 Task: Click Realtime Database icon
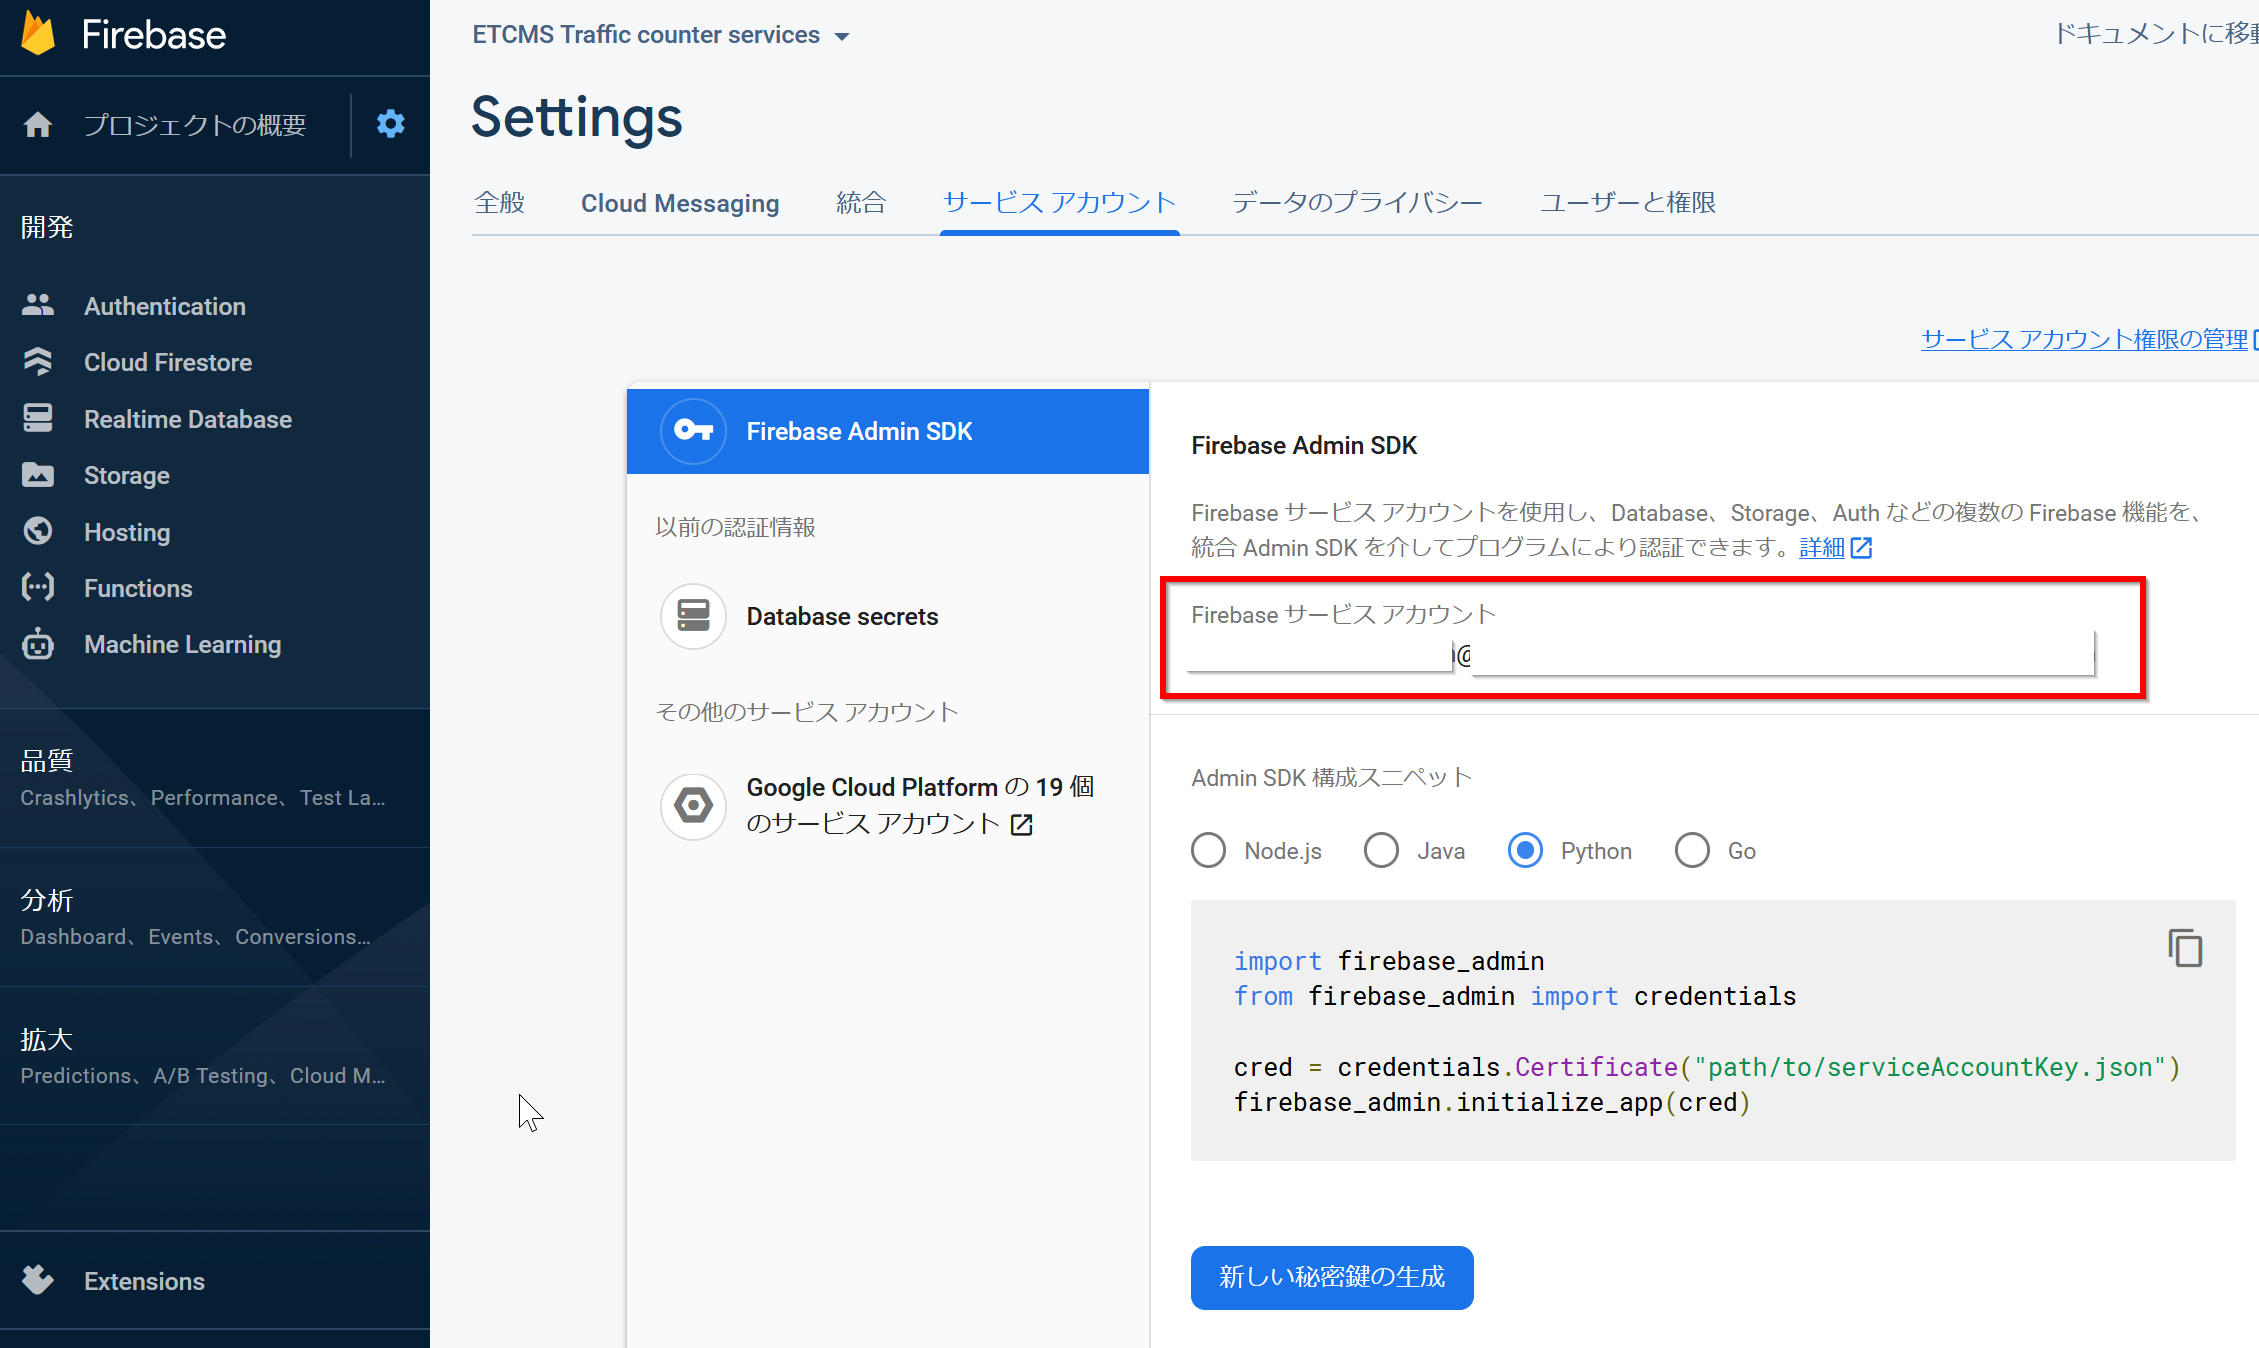38,418
